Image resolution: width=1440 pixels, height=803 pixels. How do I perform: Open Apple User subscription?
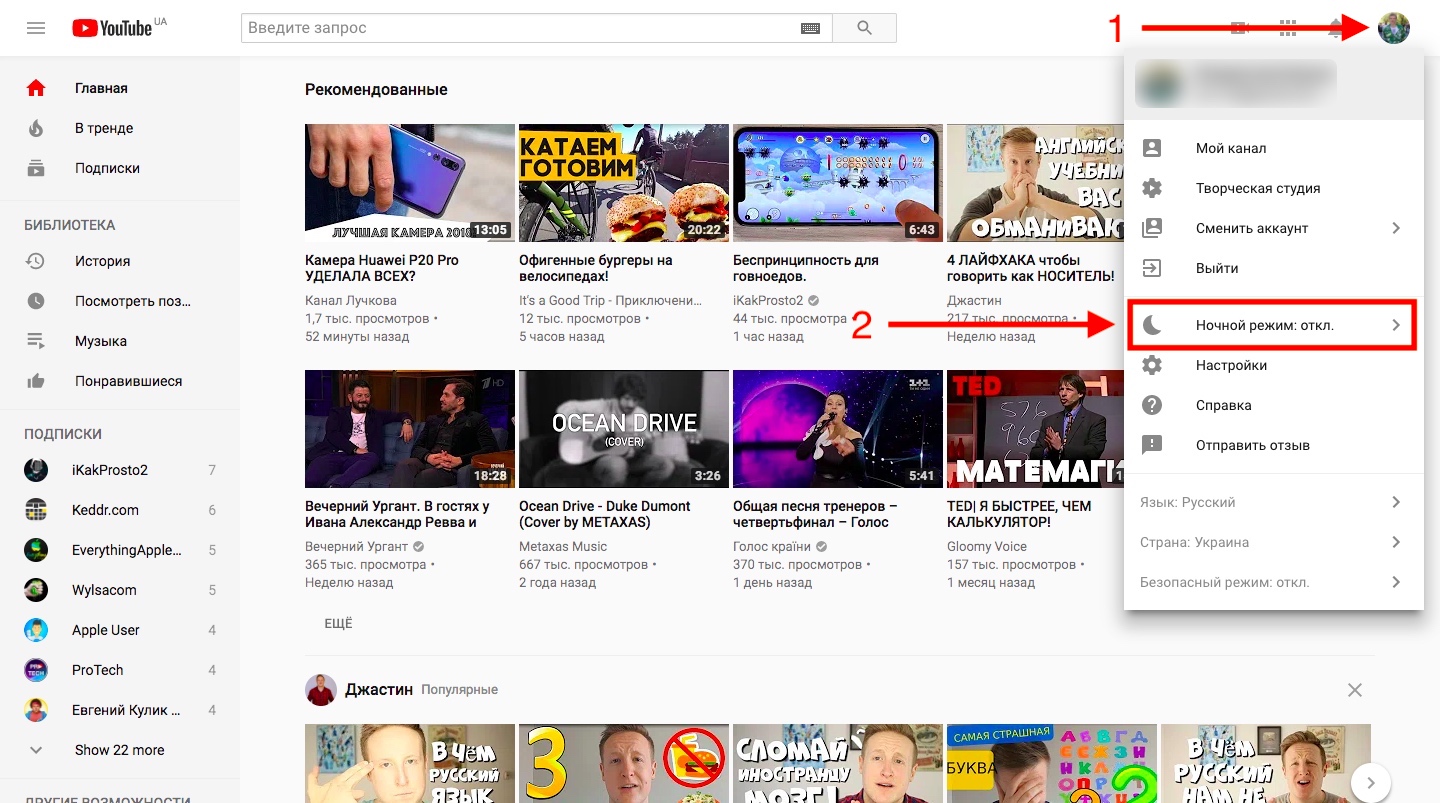(x=120, y=630)
